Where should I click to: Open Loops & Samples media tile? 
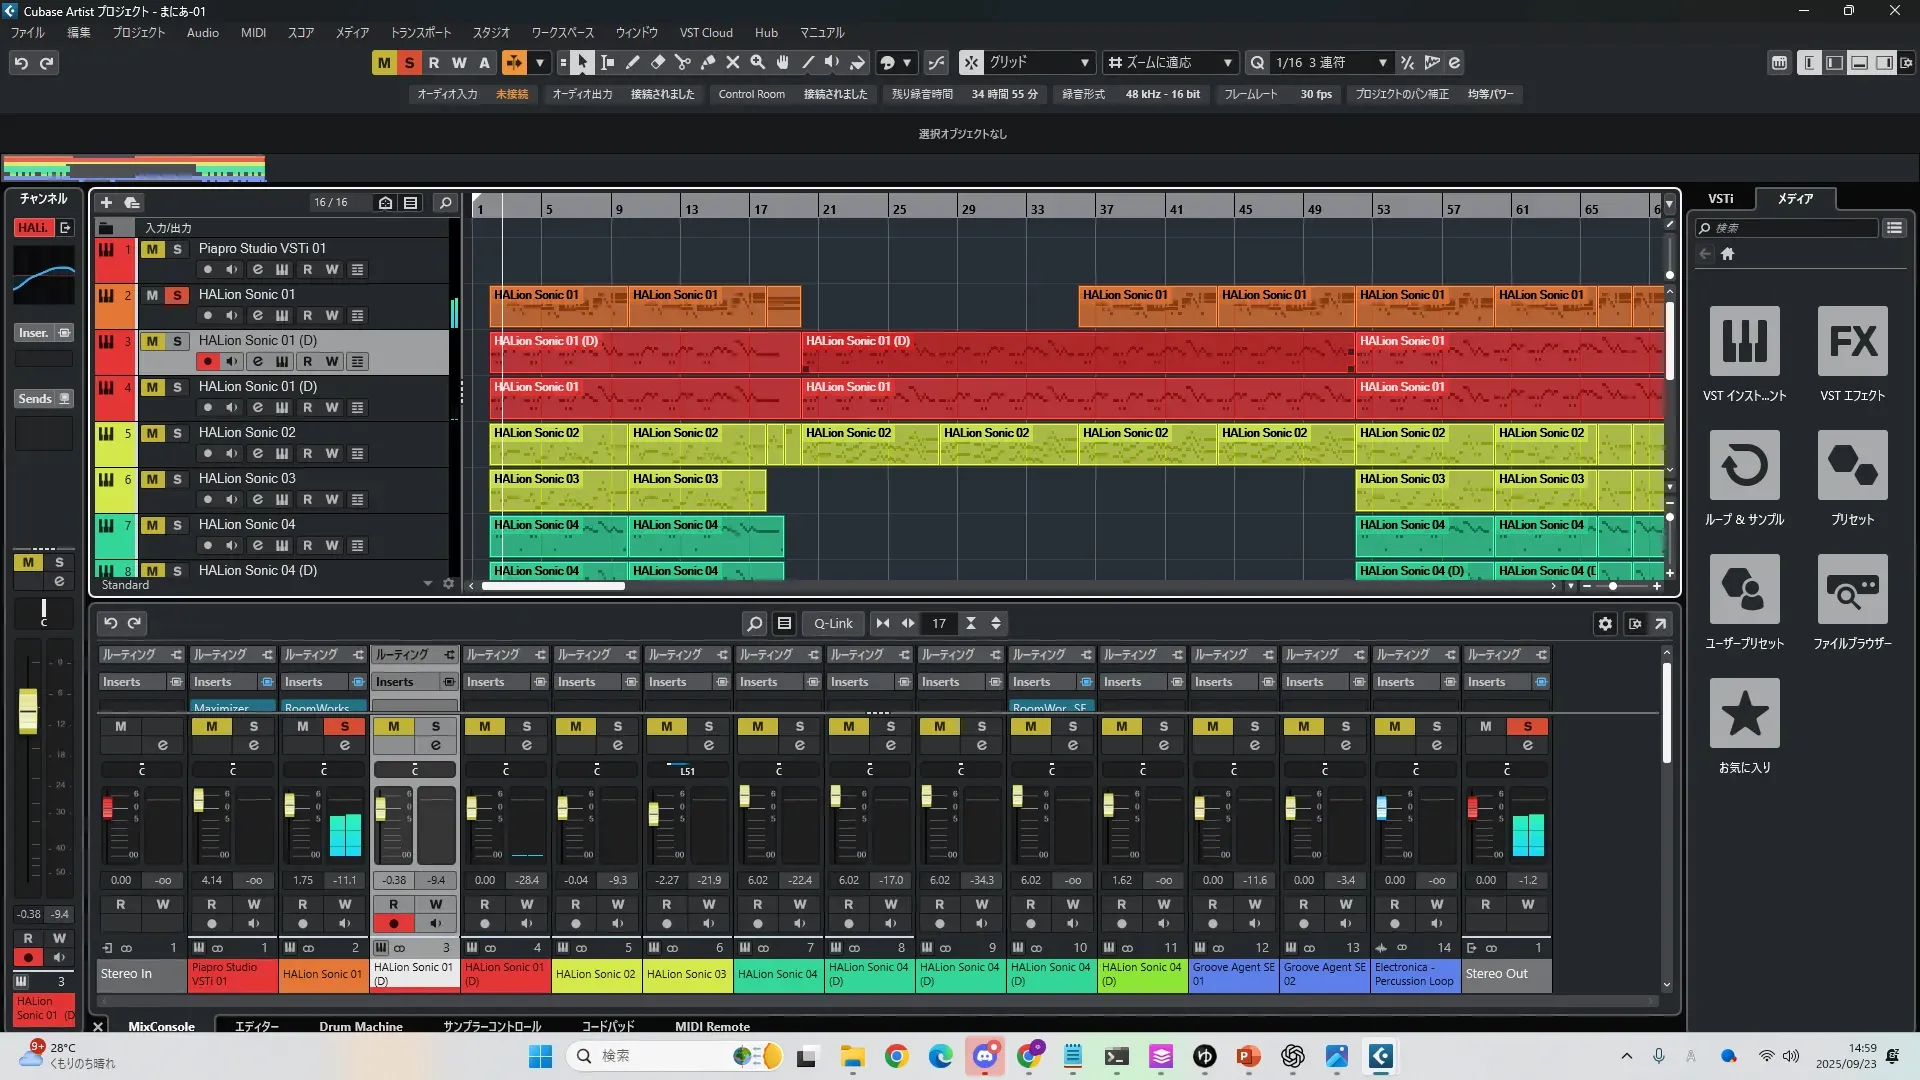point(1744,465)
